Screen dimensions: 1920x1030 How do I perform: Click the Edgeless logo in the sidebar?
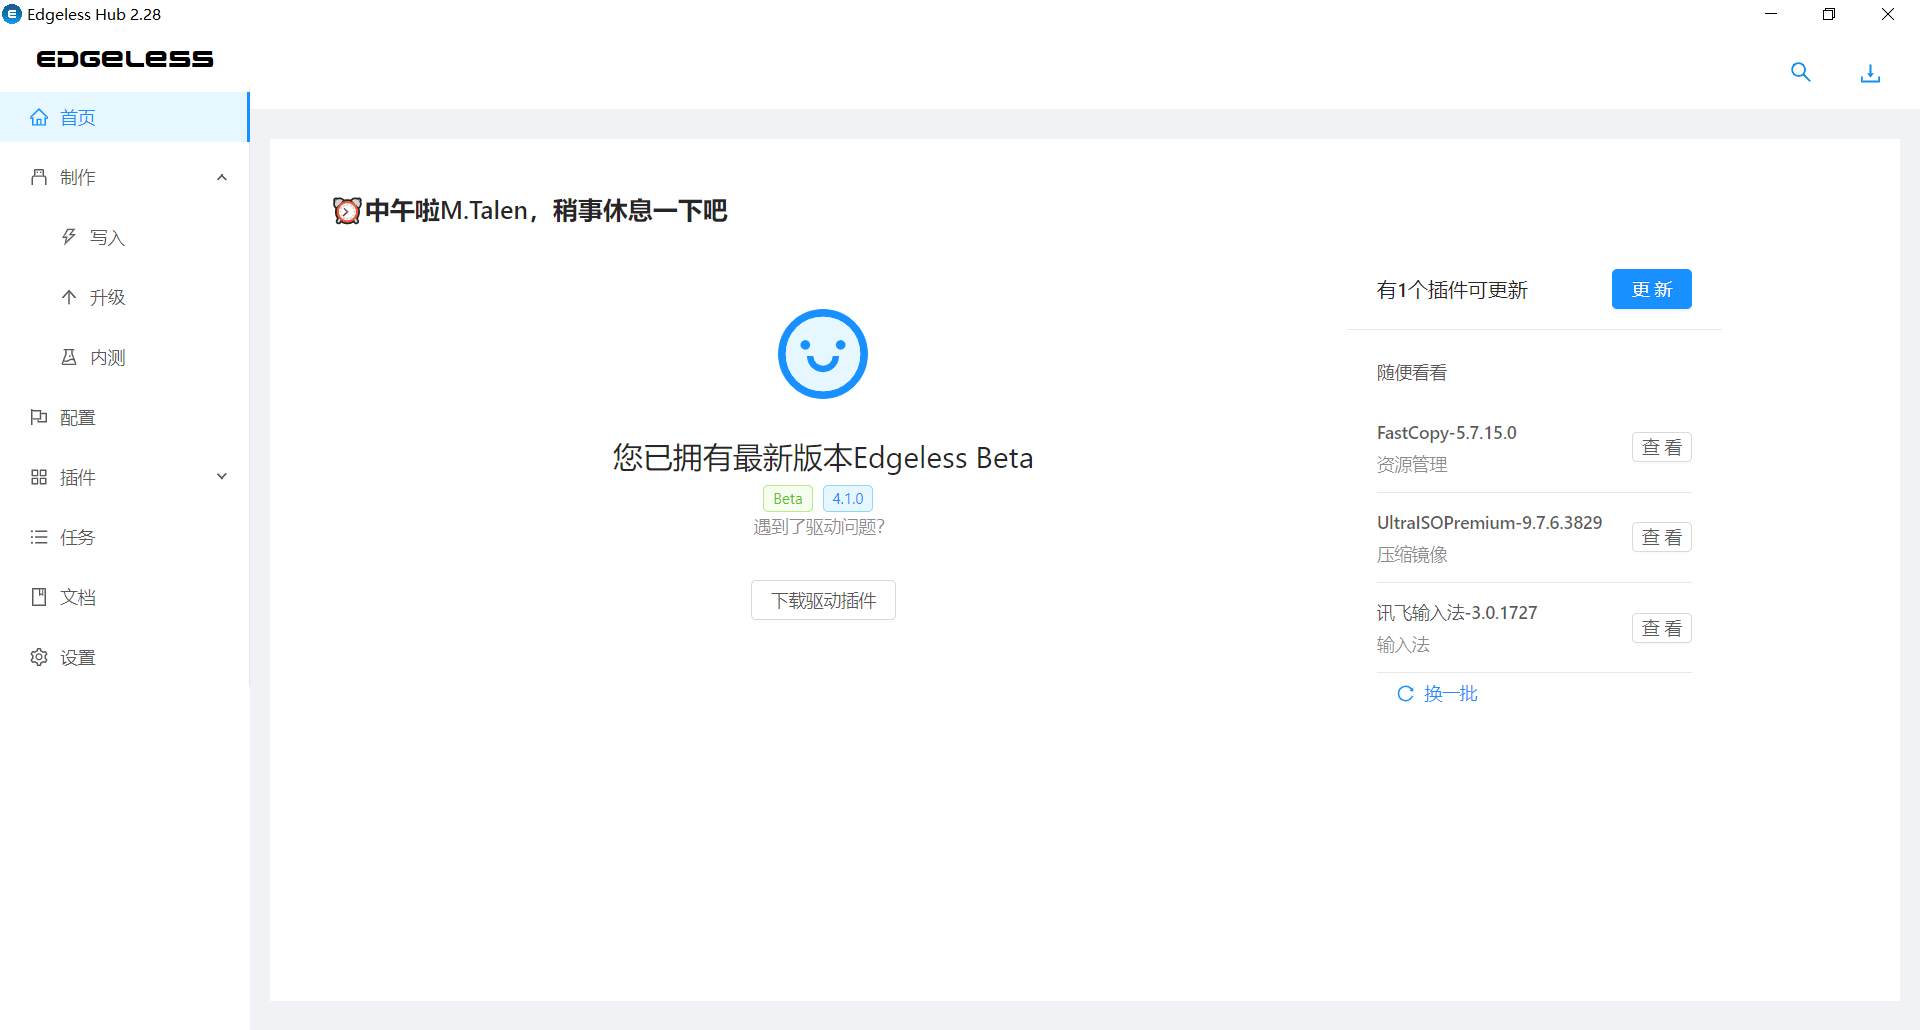click(125, 59)
